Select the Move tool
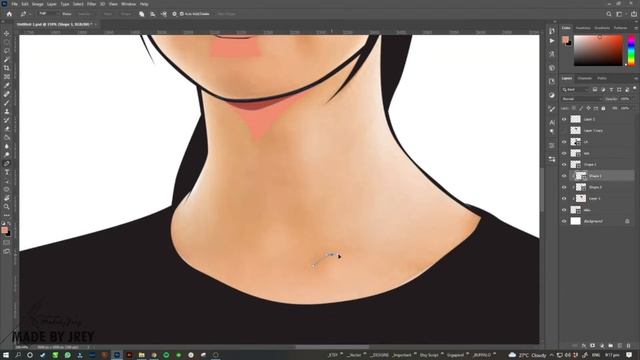This screenshot has width=640, height=360. (x=7, y=33)
